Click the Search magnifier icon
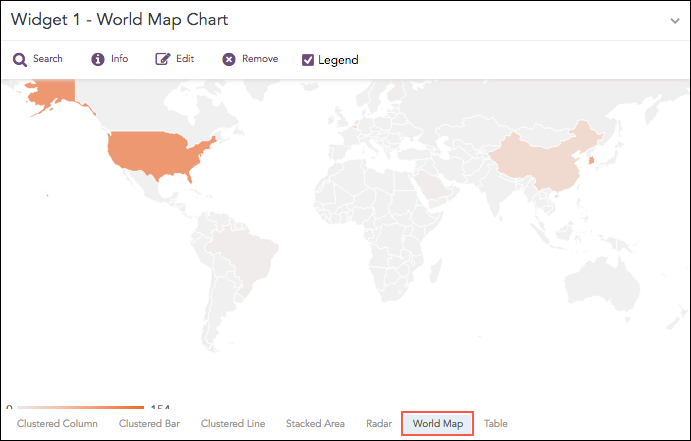 pos(19,59)
